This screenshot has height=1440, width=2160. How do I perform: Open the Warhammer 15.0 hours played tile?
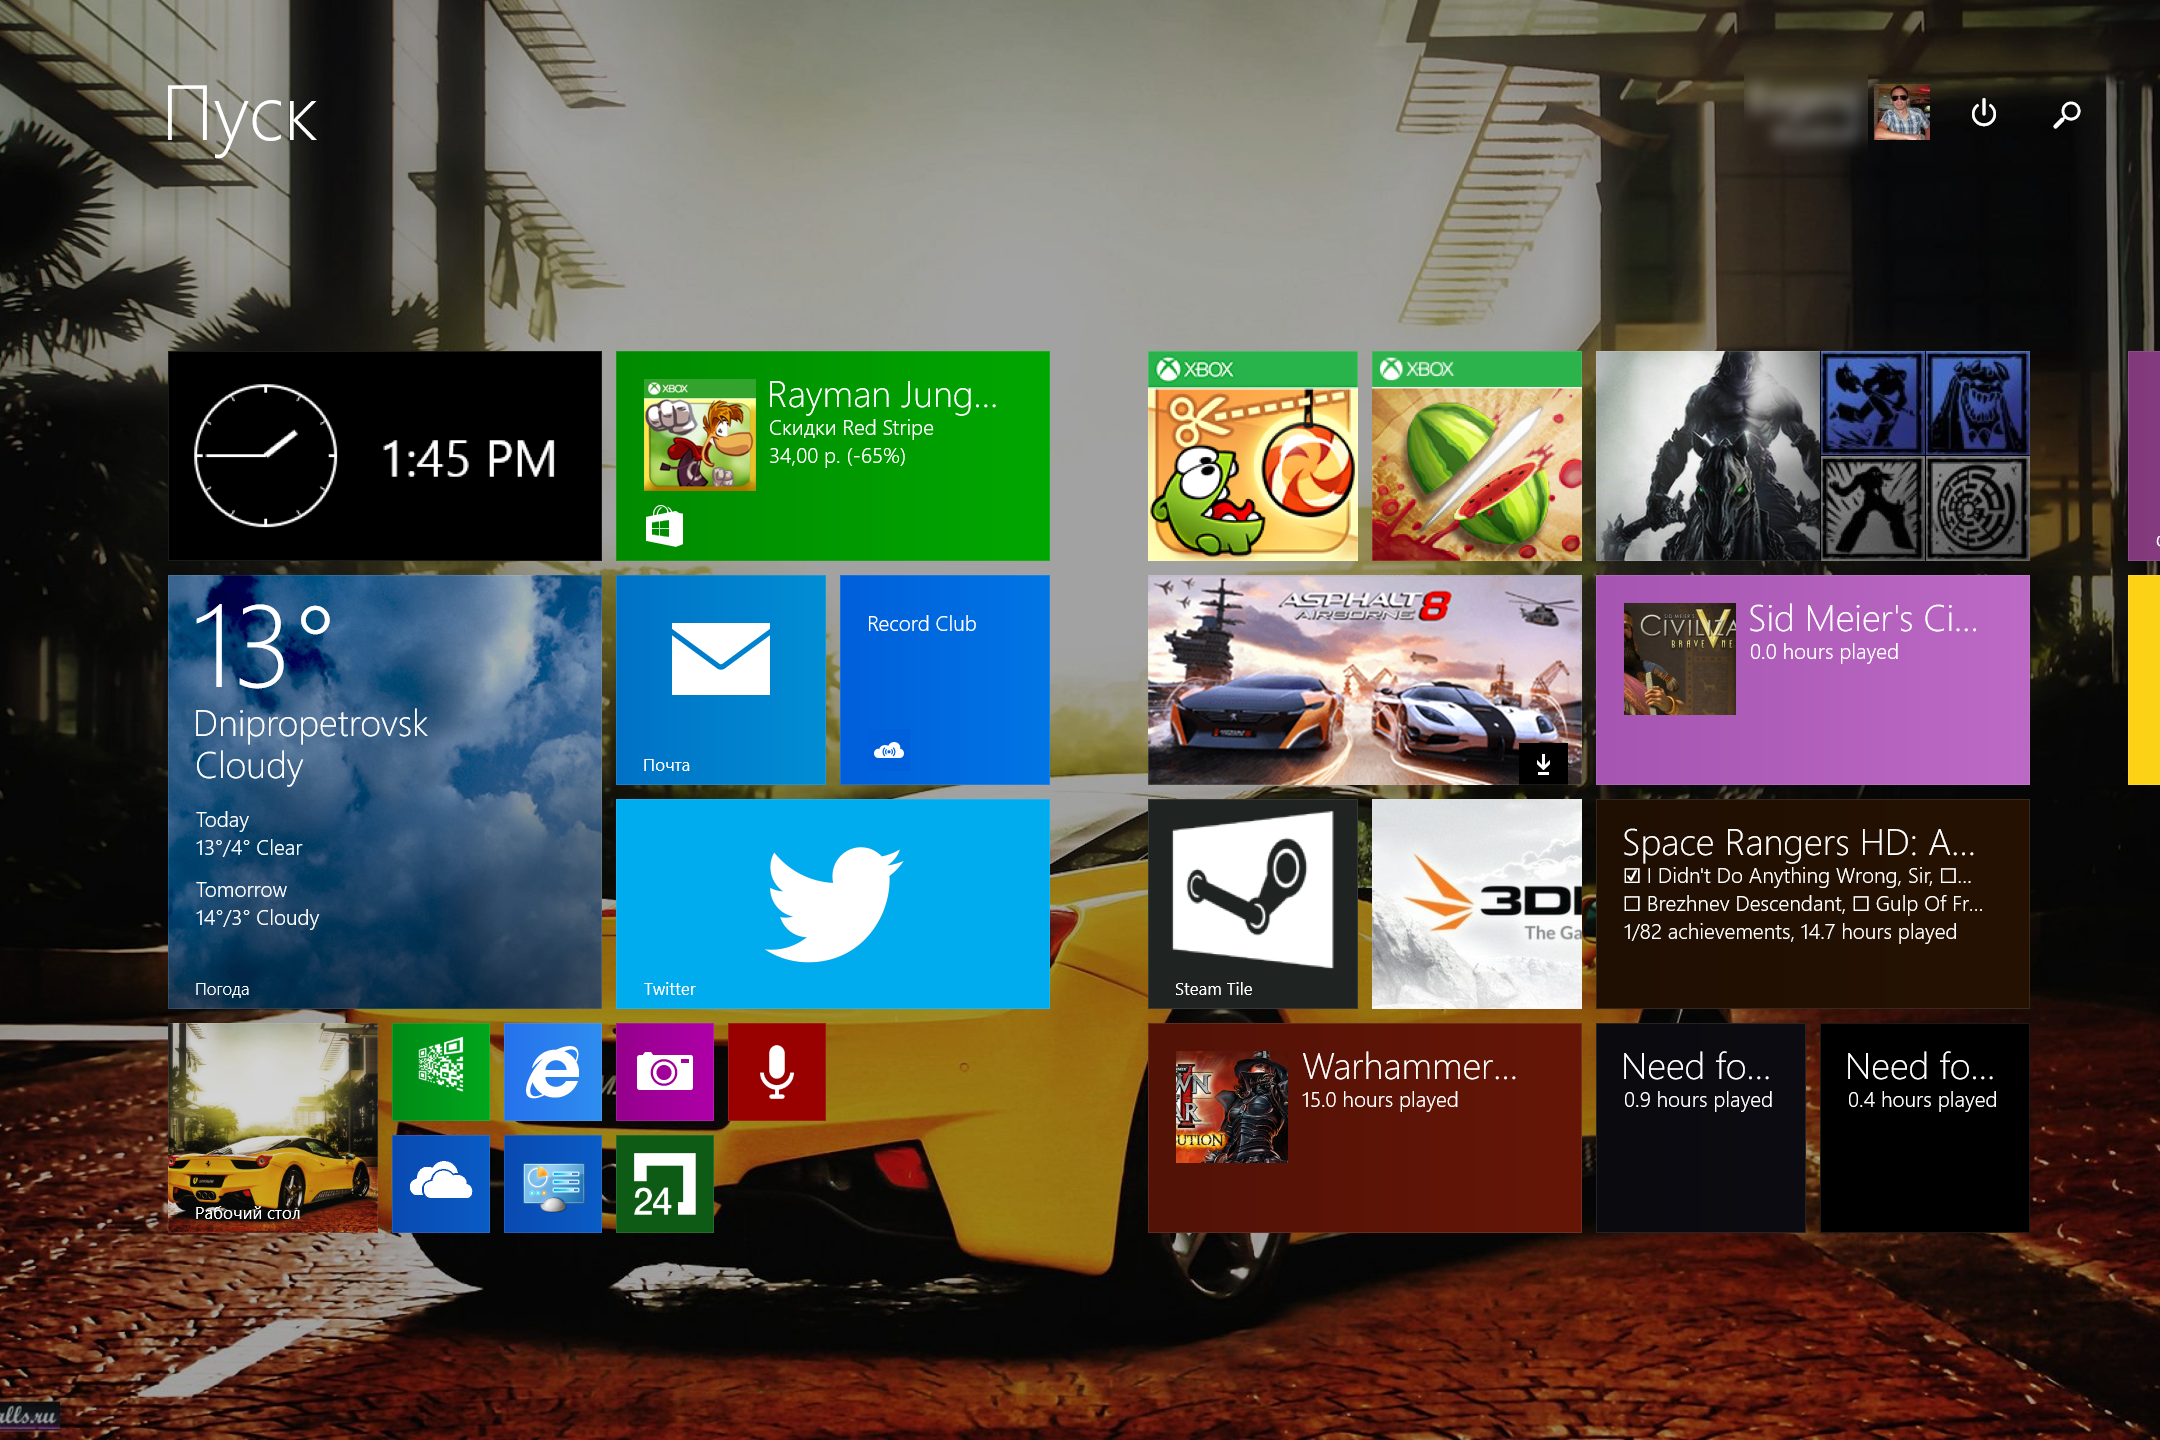click(1365, 1128)
